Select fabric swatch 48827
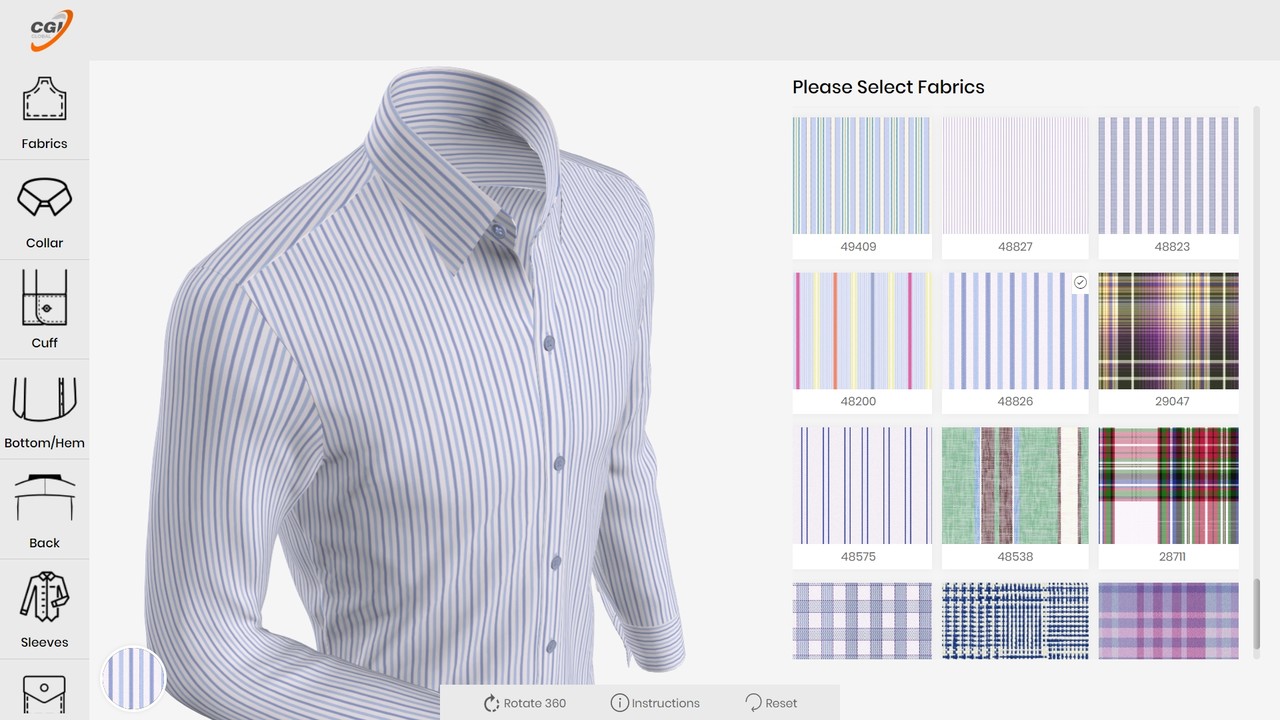Image resolution: width=1280 pixels, height=720 pixels. click(1015, 175)
